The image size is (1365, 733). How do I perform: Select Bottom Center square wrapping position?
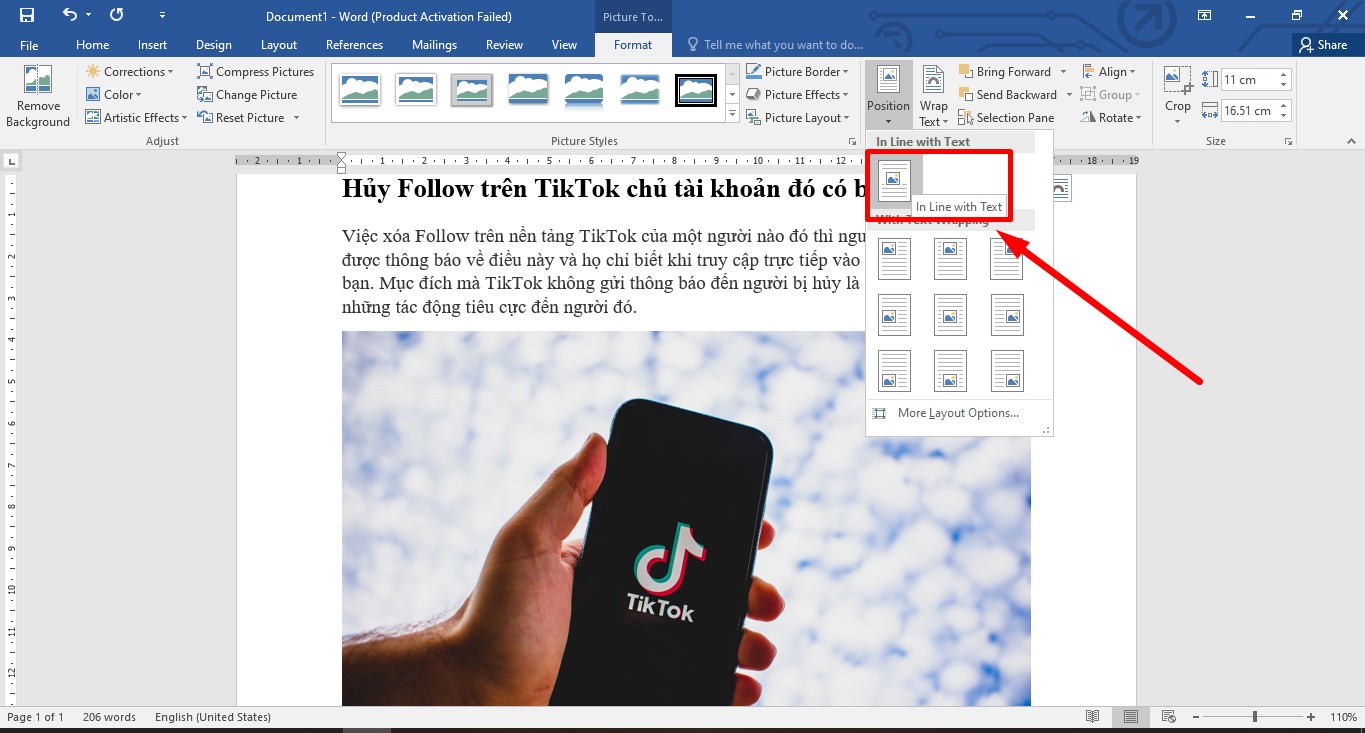coord(950,371)
